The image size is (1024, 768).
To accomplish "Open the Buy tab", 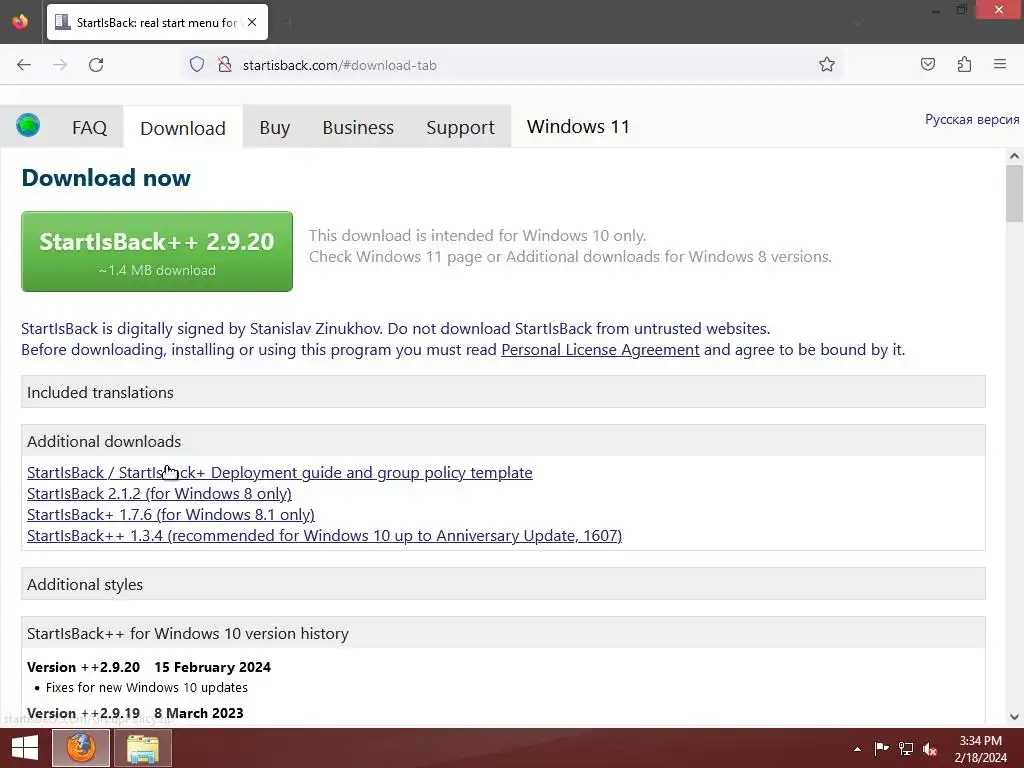I will [274, 127].
